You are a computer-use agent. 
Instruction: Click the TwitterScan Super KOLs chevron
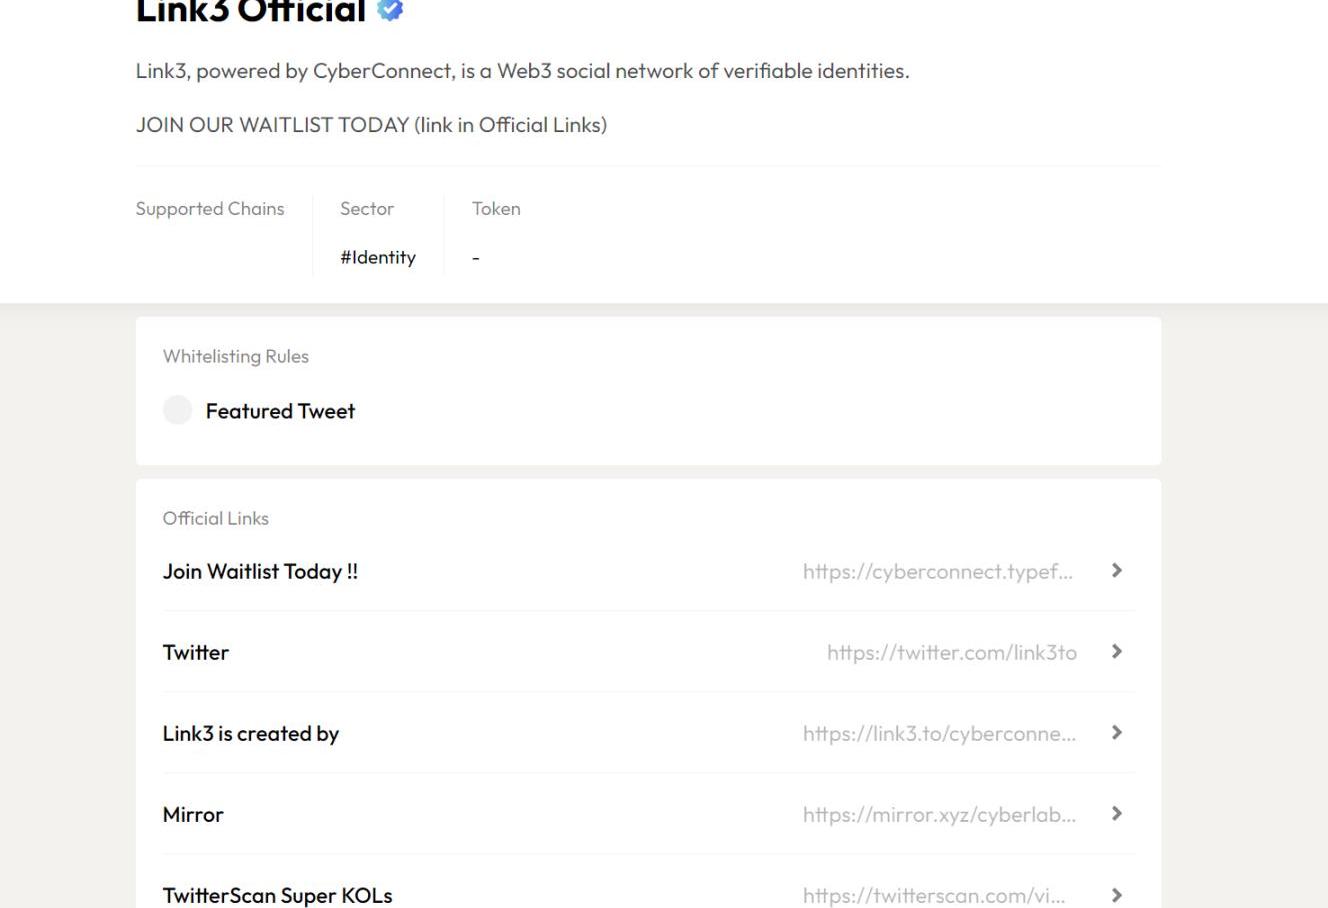[x=1117, y=895]
